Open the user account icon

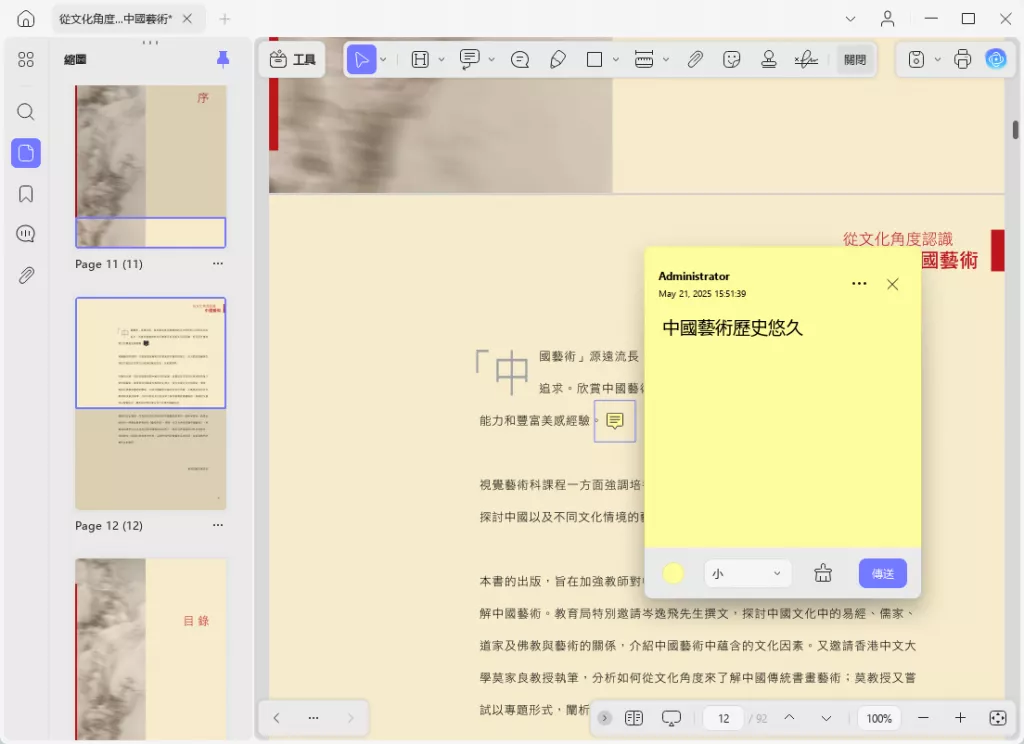tap(887, 19)
